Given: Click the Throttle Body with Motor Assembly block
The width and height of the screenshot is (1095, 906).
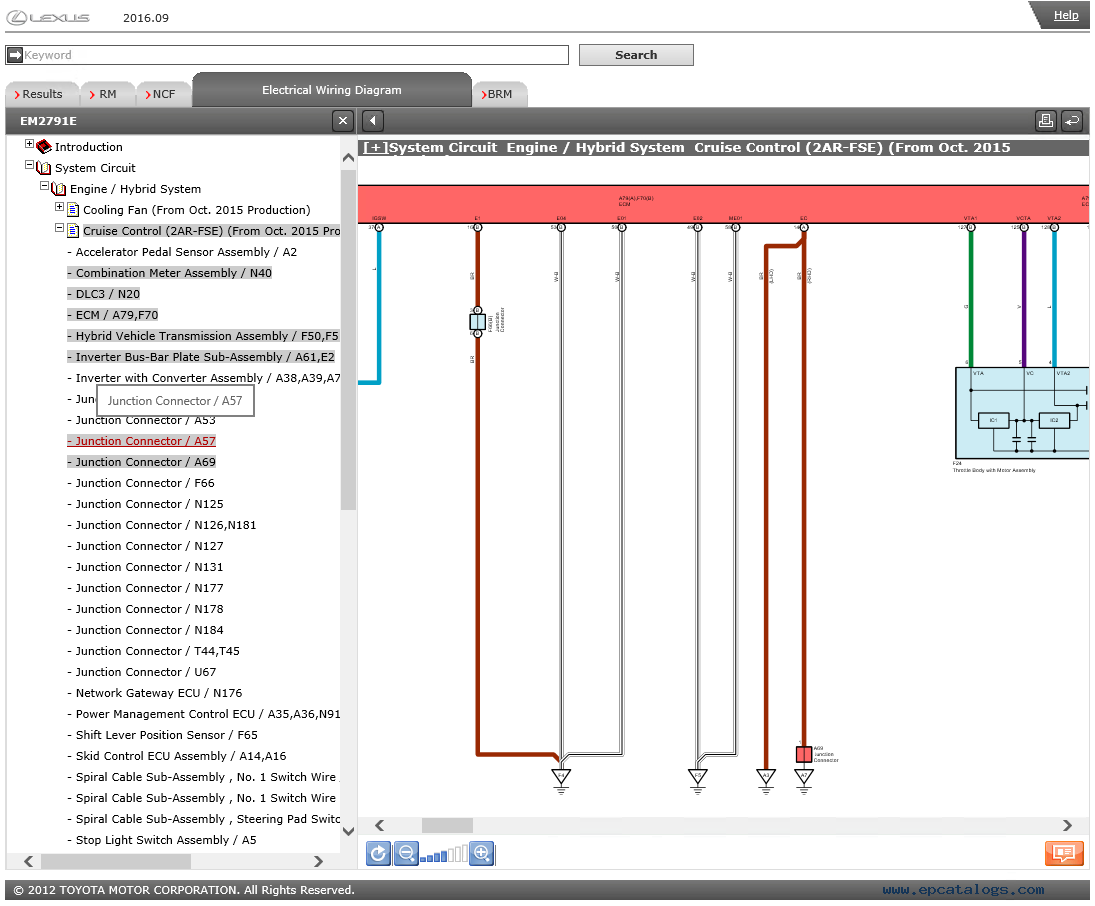Looking at the screenshot, I should tap(1022, 413).
